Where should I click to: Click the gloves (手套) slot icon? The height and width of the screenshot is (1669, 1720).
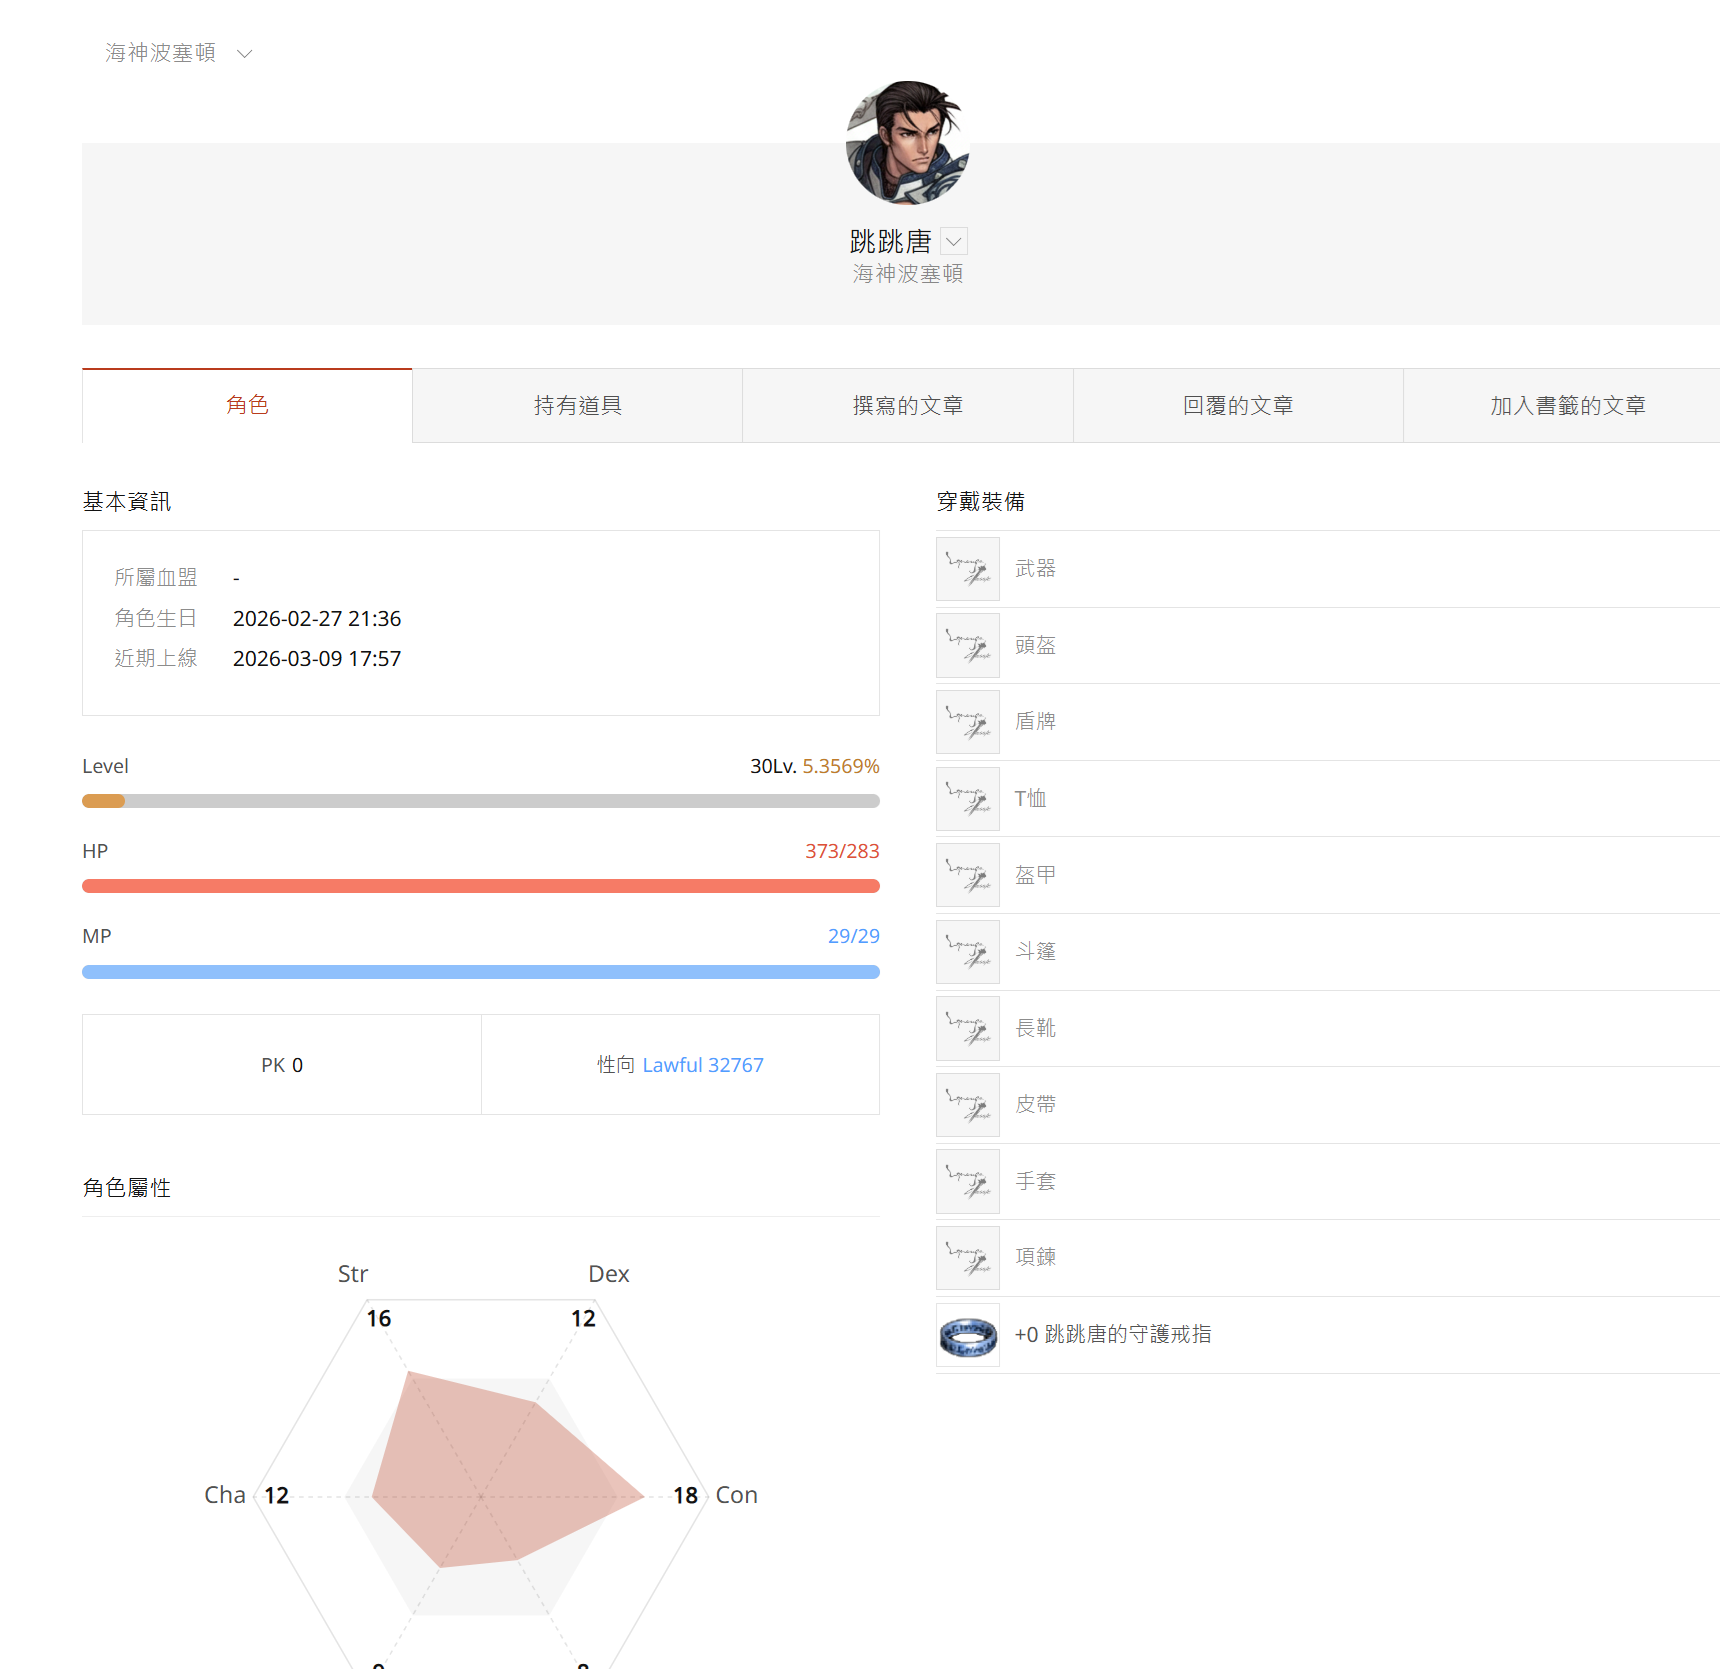[x=967, y=1181]
